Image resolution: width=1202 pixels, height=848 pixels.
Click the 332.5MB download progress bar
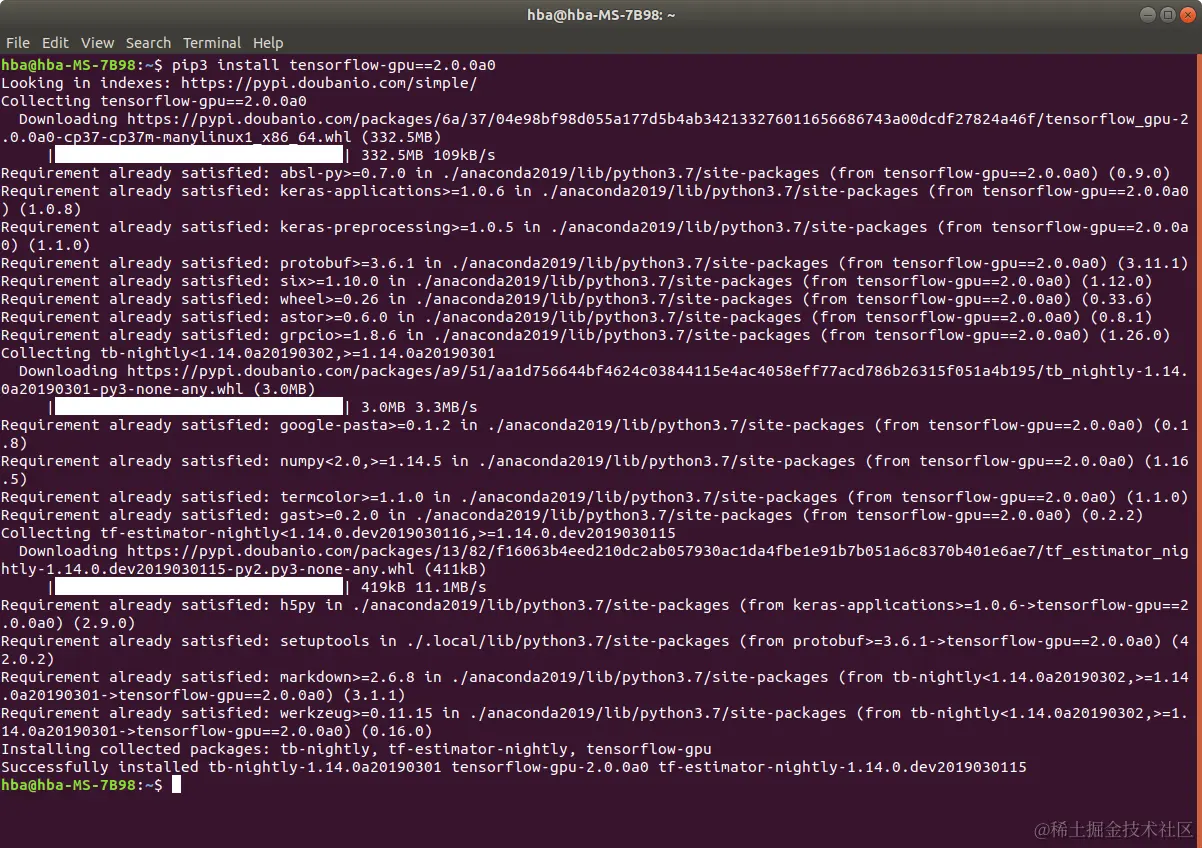click(x=198, y=155)
